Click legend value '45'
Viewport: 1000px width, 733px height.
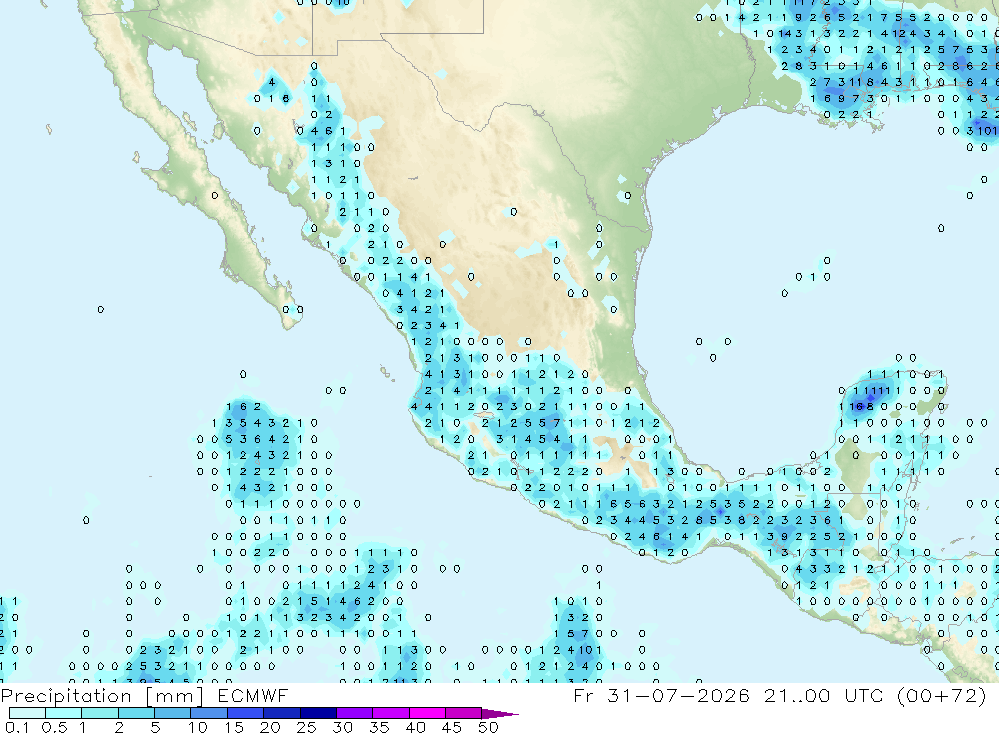click(452, 727)
